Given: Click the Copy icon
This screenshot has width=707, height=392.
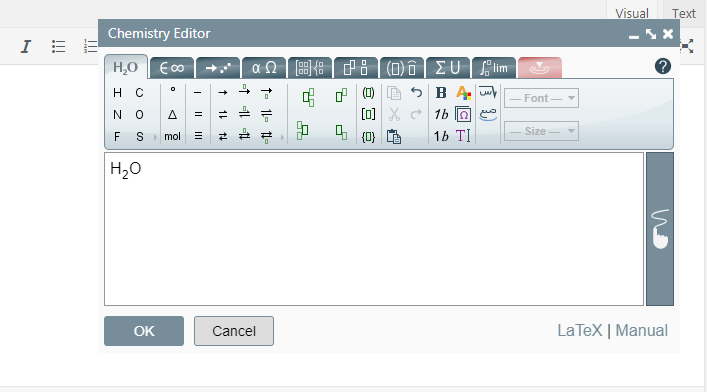Looking at the screenshot, I should pyautogui.click(x=394, y=92).
